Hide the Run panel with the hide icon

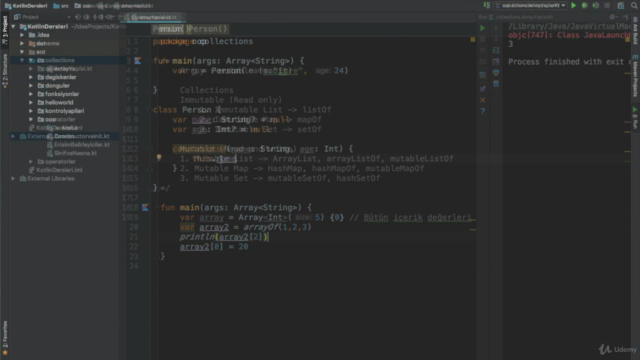click(x=625, y=17)
